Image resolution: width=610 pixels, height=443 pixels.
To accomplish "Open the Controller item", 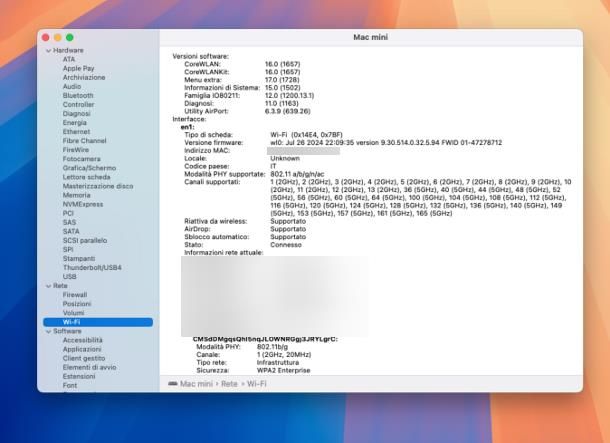I will (79, 105).
